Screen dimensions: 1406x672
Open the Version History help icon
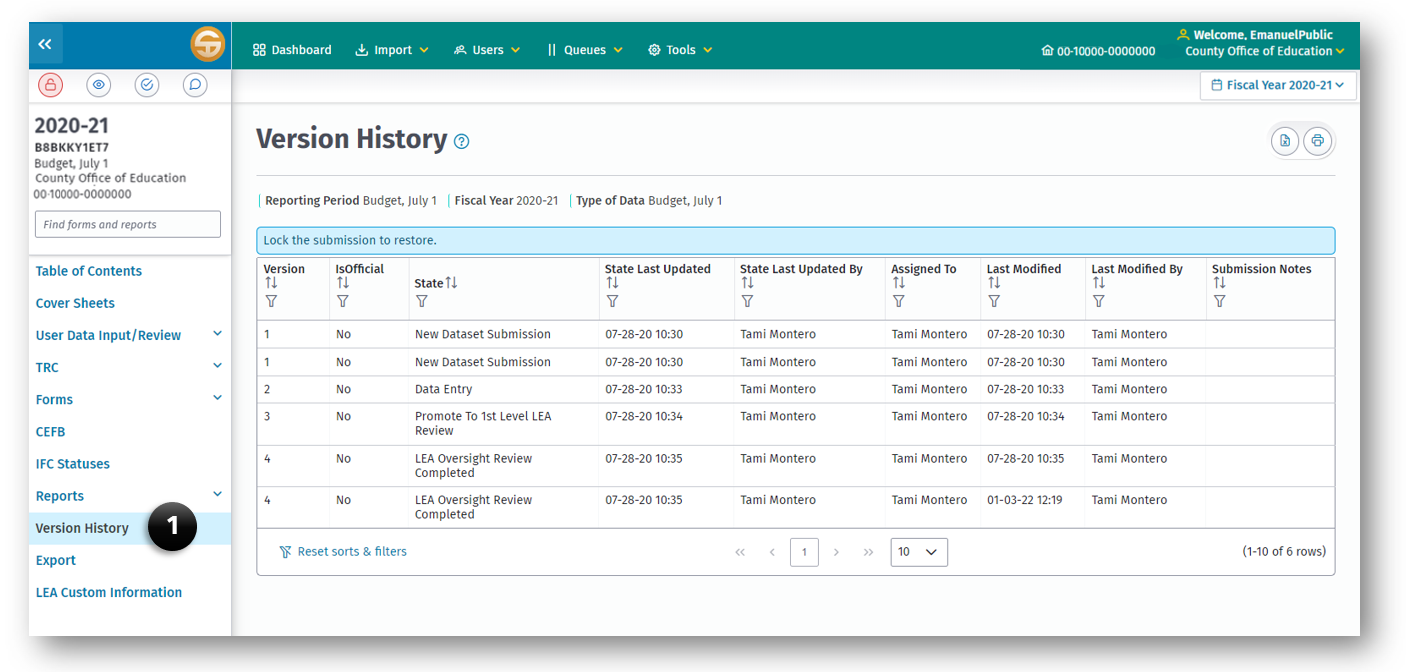tap(461, 141)
